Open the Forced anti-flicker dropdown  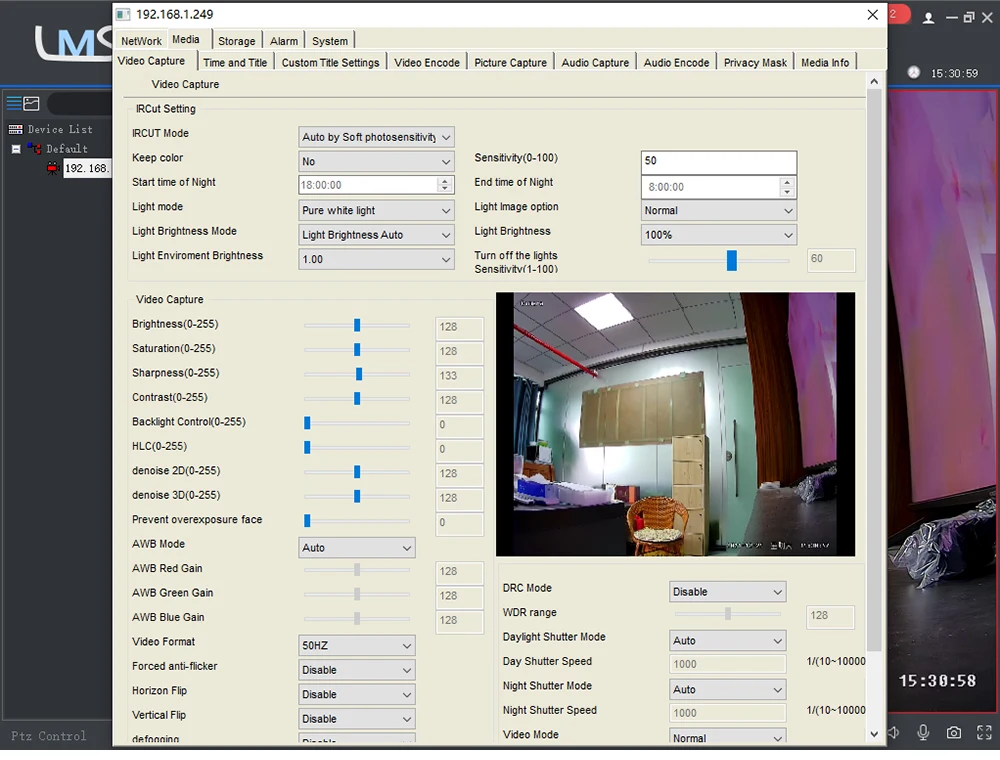tap(357, 670)
